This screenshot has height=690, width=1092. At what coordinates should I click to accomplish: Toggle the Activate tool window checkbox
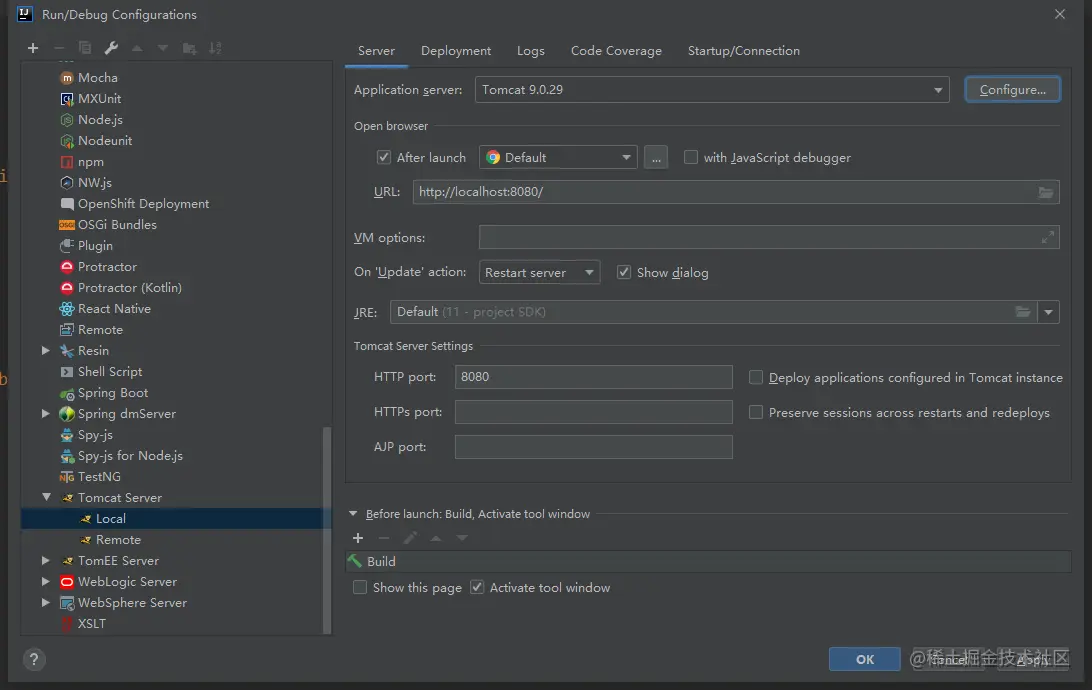point(477,588)
